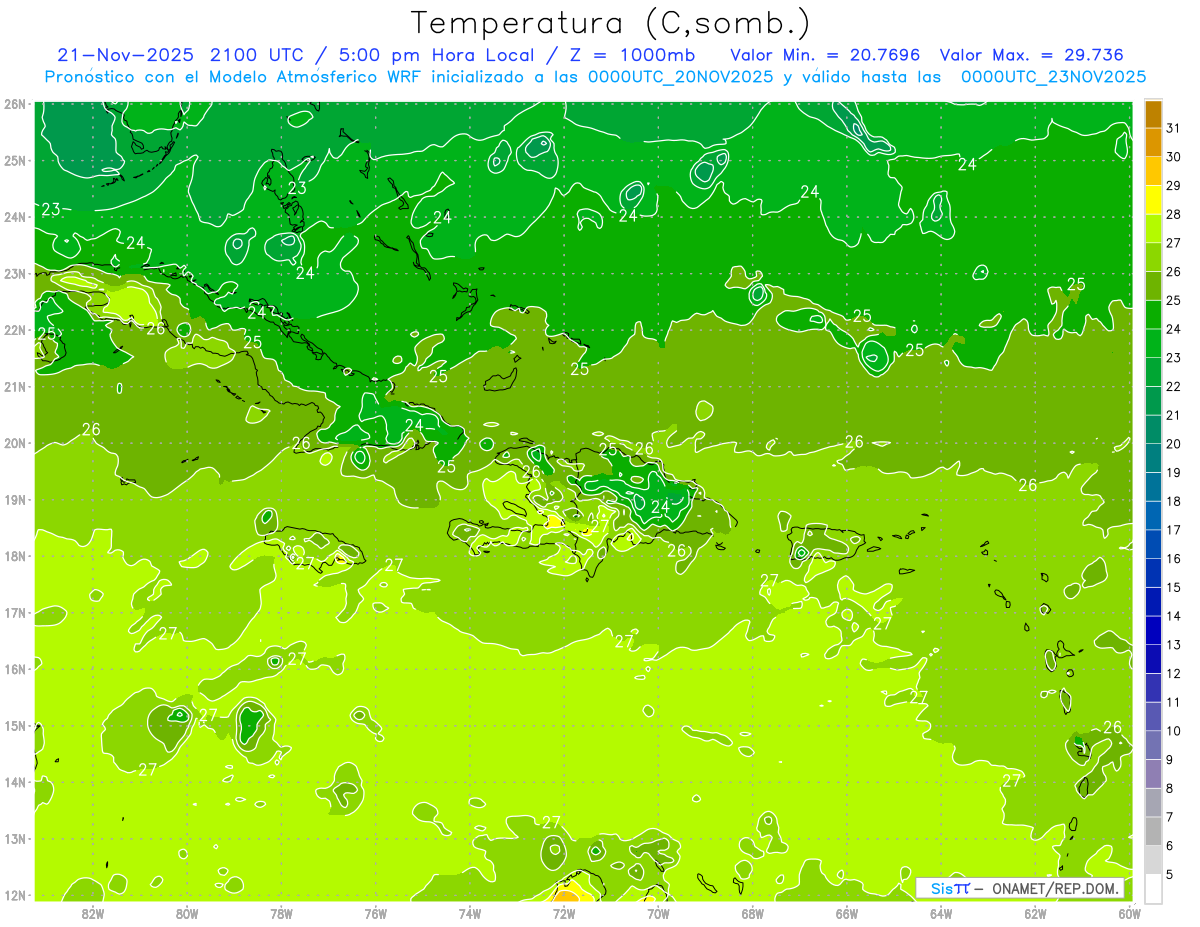Image resolution: width=1200 pixels, height=927 pixels.
Task: Click the color scale label "30"
Action: [1173, 157]
